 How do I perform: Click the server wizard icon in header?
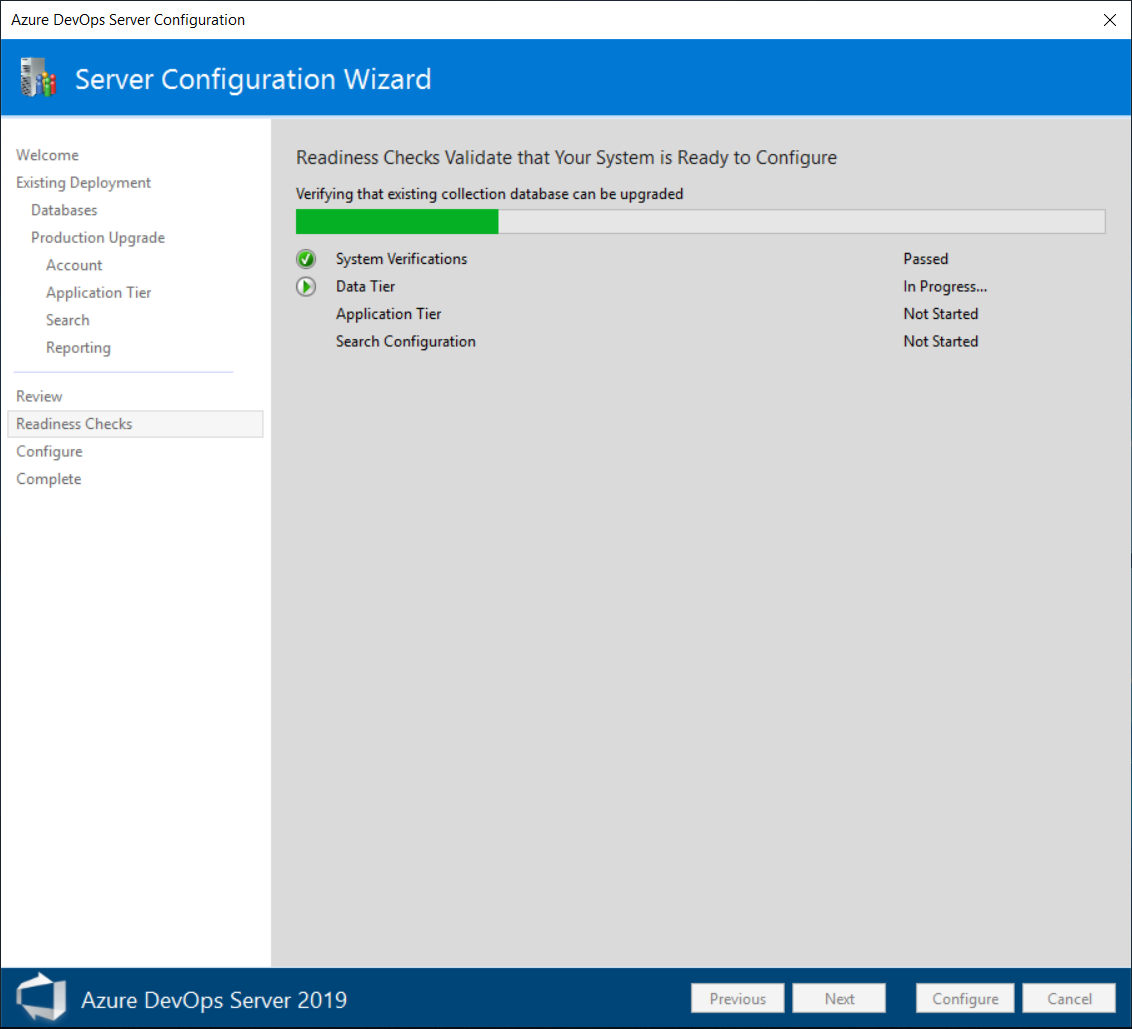click(x=38, y=77)
